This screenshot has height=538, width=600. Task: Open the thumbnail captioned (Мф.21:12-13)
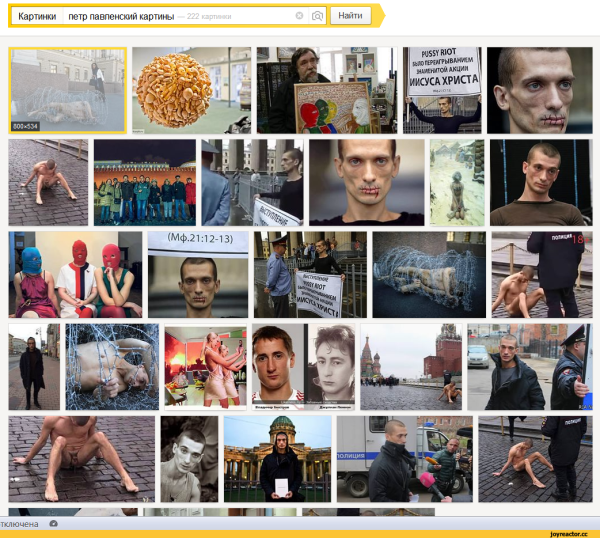click(198, 274)
